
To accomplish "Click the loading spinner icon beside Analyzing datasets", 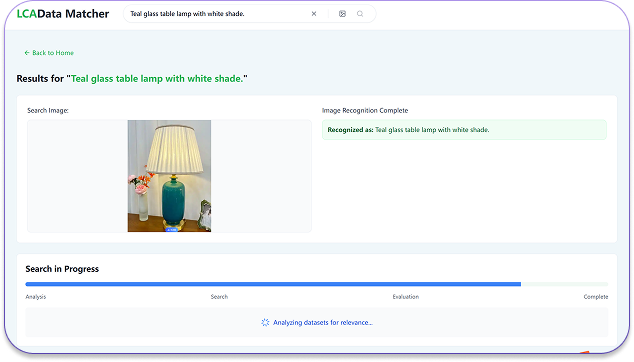I will pyautogui.click(x=265, y=322).
